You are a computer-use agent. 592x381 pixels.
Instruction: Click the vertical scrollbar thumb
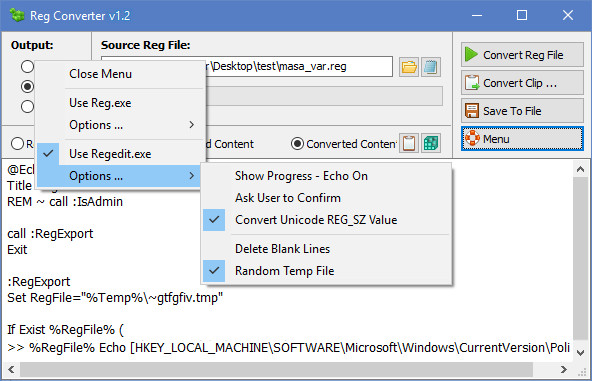point(580,259)
